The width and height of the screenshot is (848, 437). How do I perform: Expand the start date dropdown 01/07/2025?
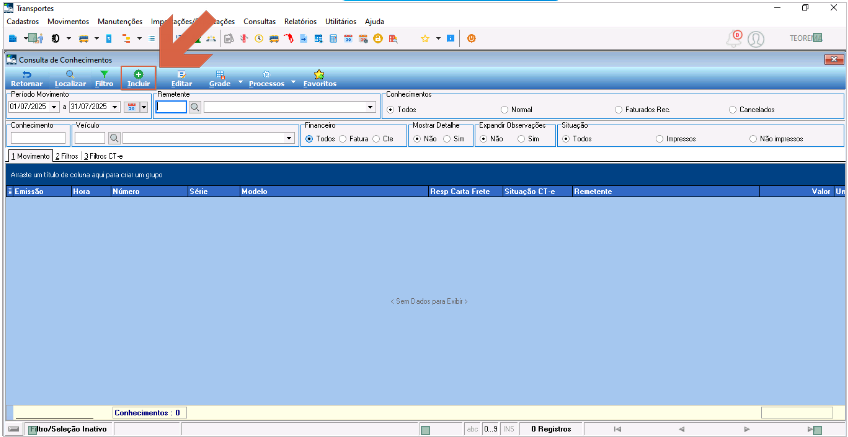(x=55, y=107)
